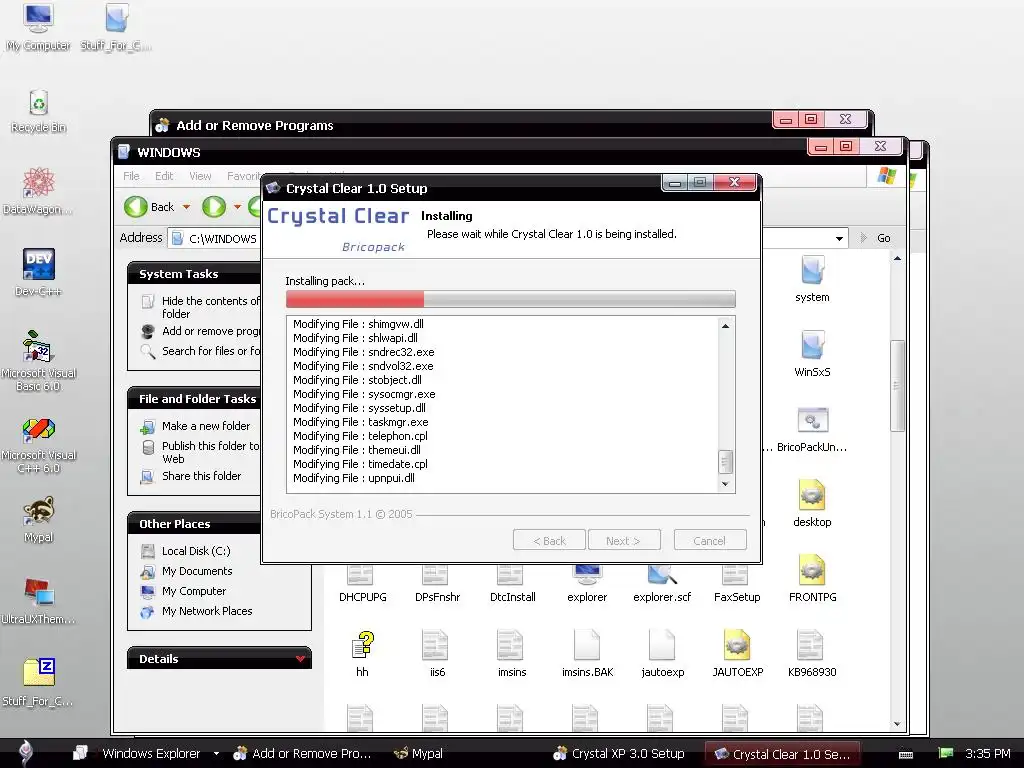Switch to Crystal XP 3.0 Setup taskbar item
This screenshot has height=768, width=1024.
[619, 754]
